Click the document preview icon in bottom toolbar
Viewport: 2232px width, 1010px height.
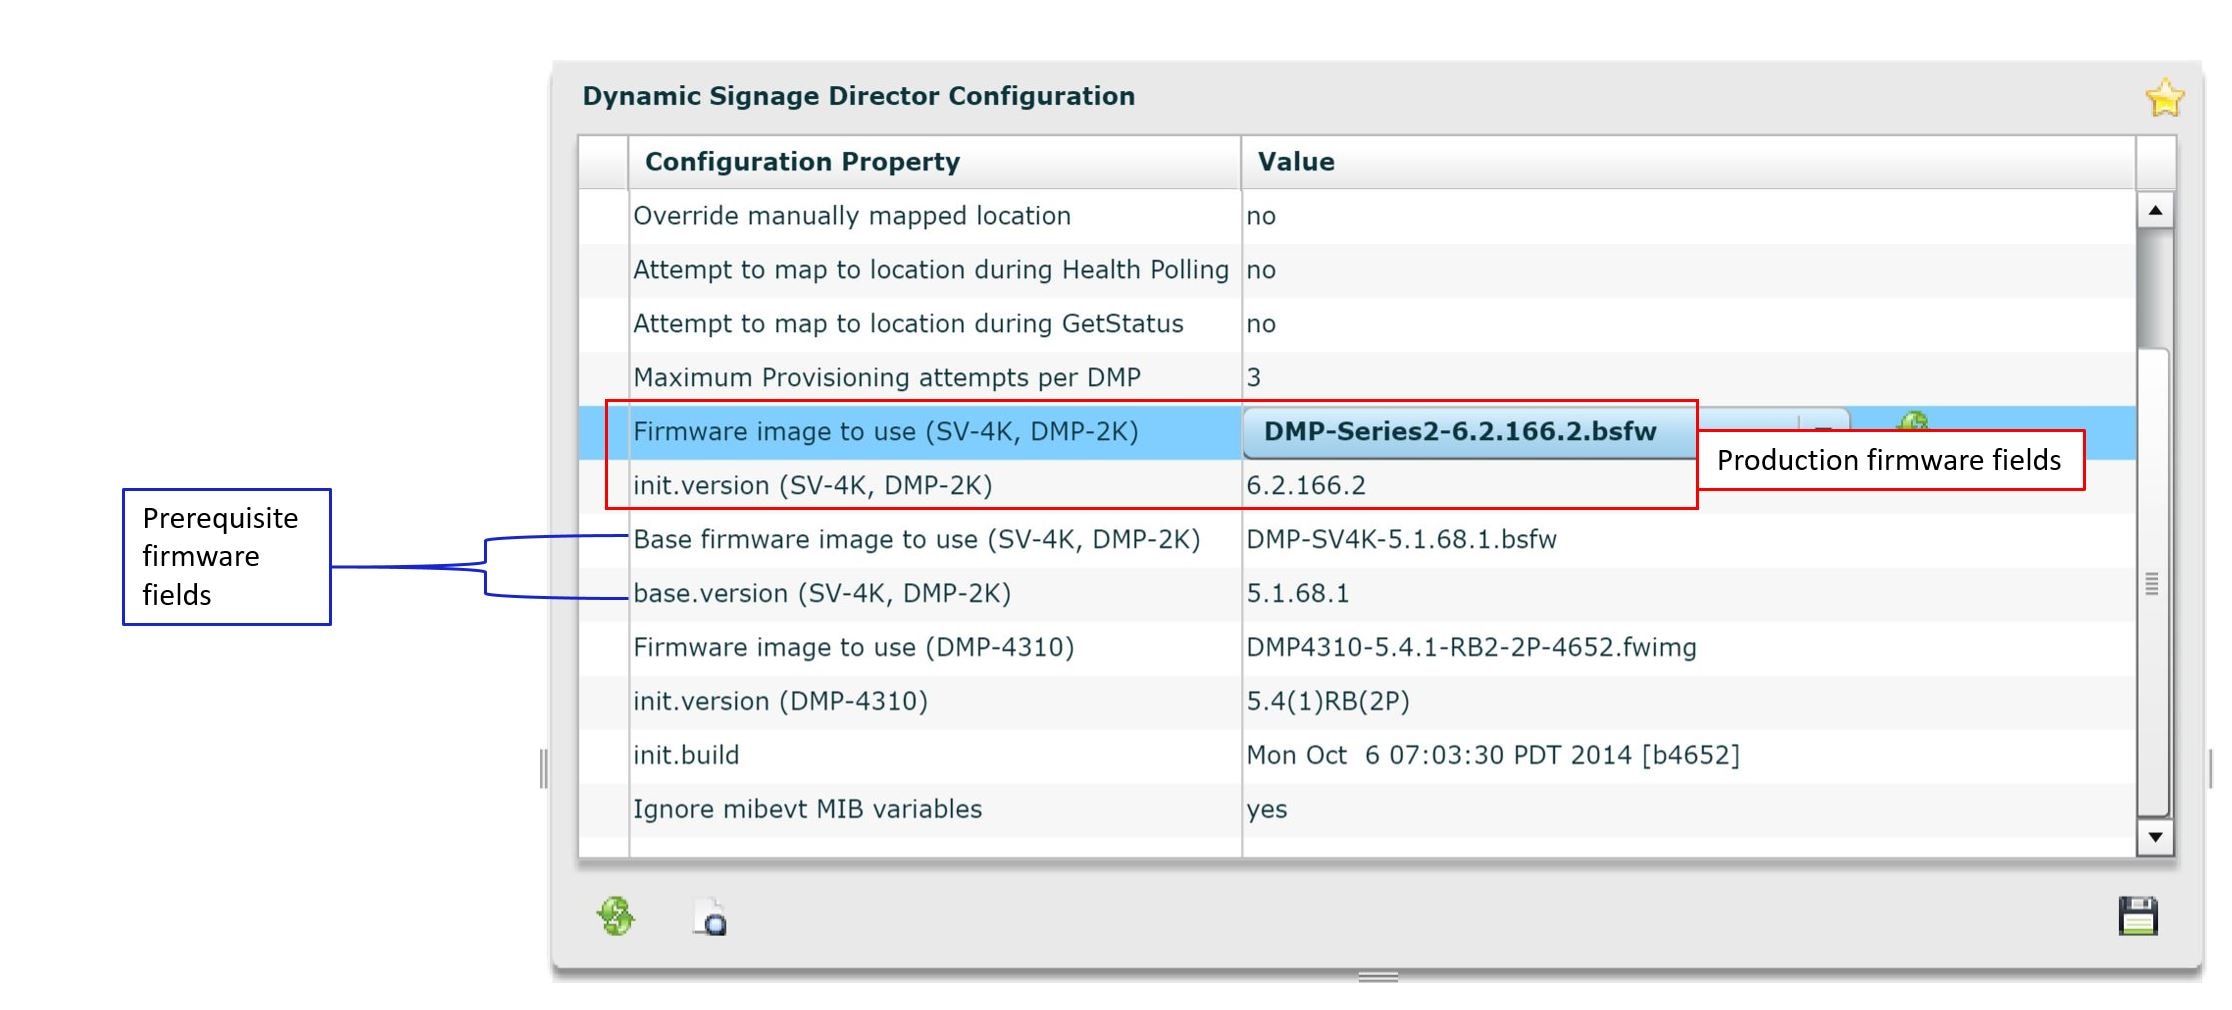pos(710,917)
